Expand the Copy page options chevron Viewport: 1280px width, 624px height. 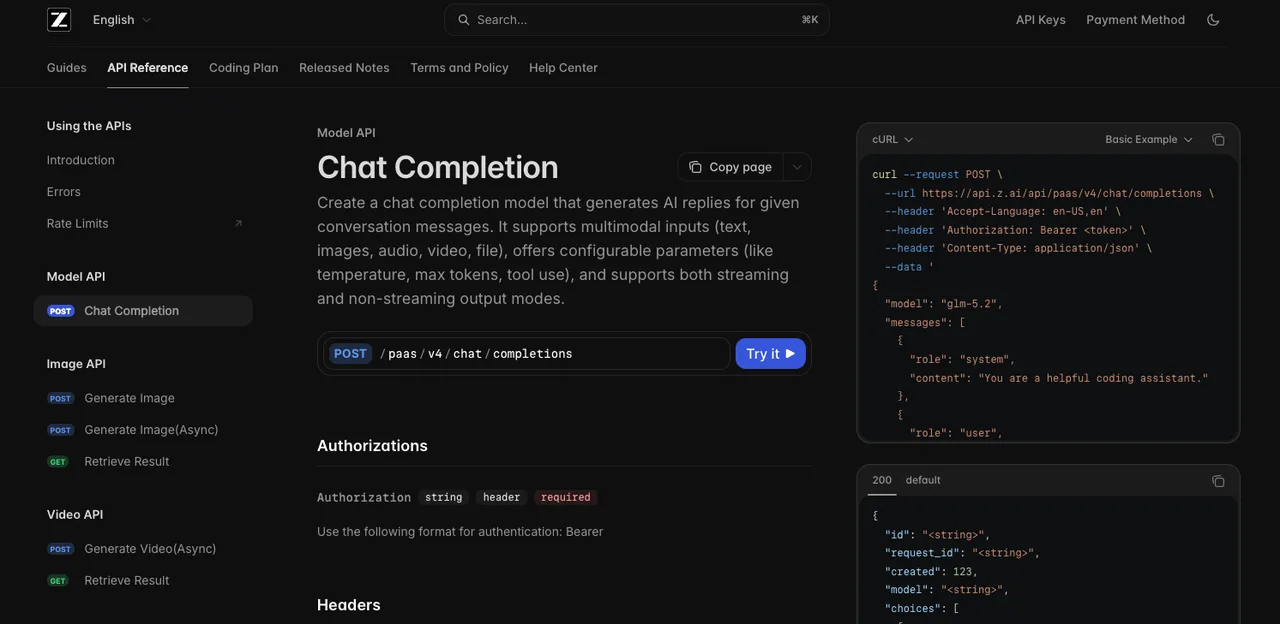(x=797, y=167)
